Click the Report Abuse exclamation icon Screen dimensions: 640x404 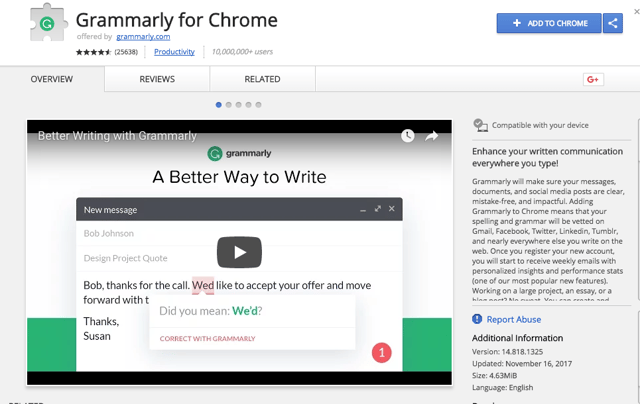(x=477, y=319)
